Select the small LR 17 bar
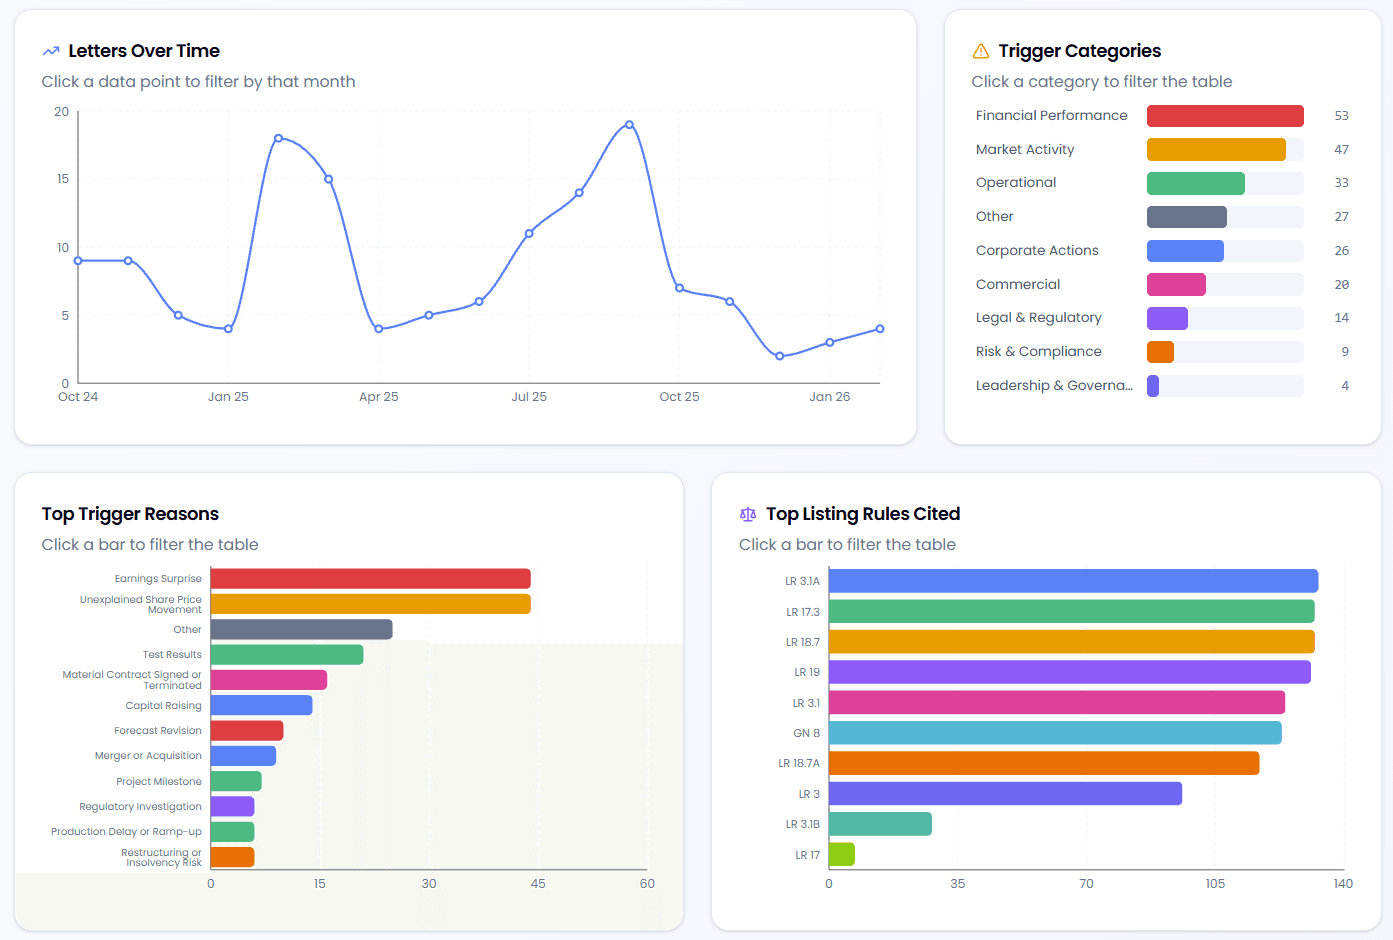The height and width of the screenshot is (940, 1393). 841,855
